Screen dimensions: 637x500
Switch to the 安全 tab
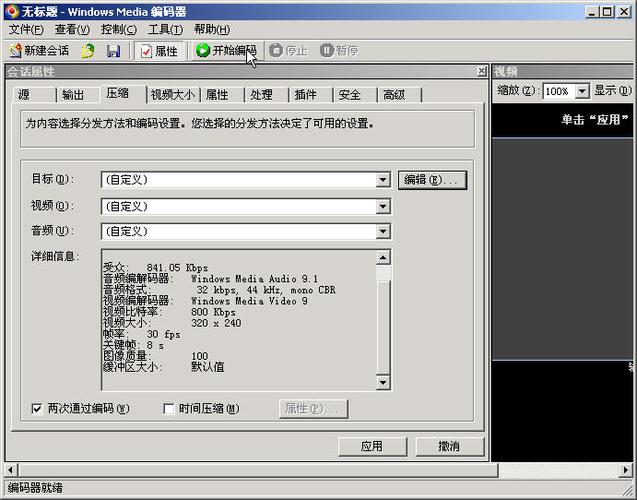(355, 95)
